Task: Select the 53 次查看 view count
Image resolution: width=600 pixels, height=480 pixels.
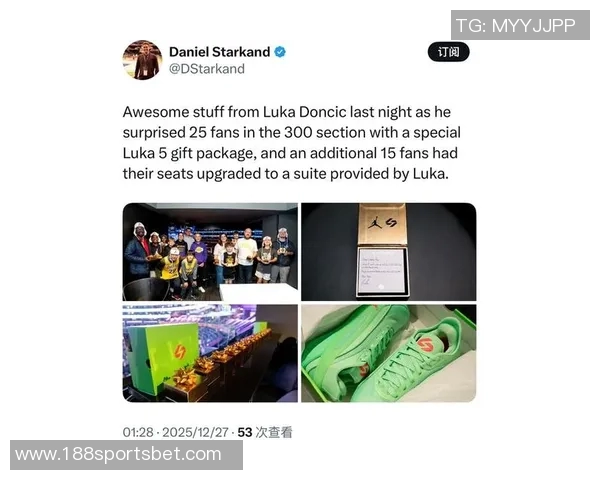Action: [265, 433]
